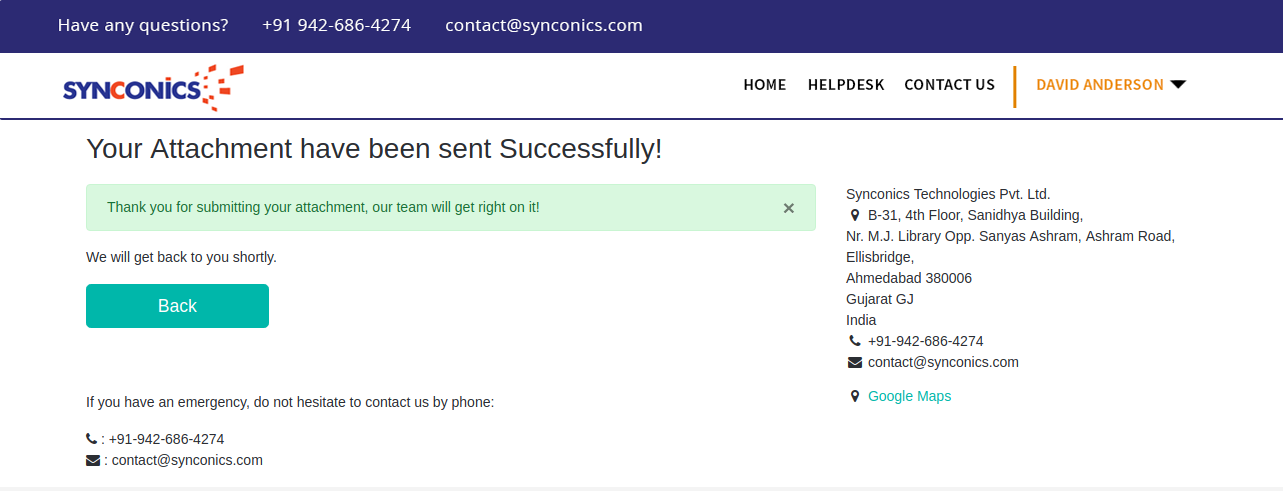This screenshot has width=1283, height=491.
Task: Click the map pin icon beside address
Action: click(855, 215)
